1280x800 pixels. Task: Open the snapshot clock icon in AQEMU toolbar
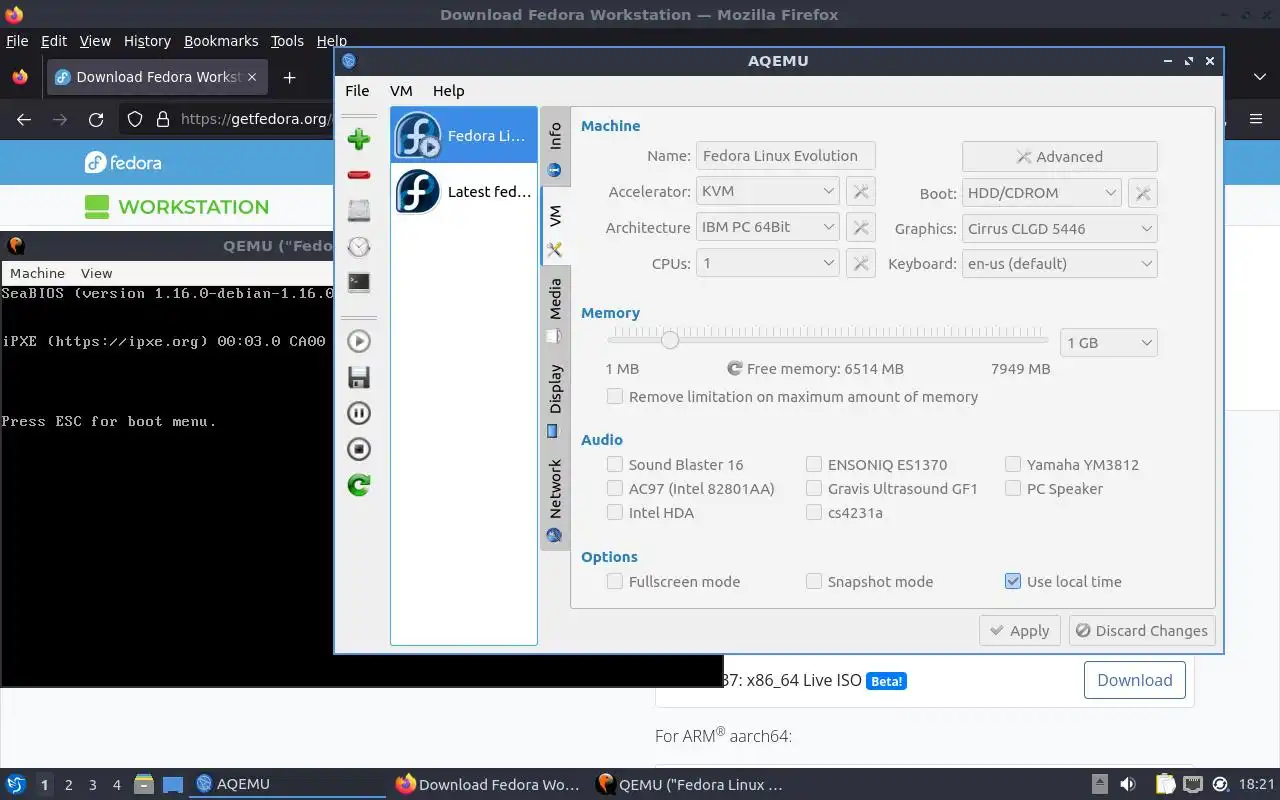click(359, 247)
